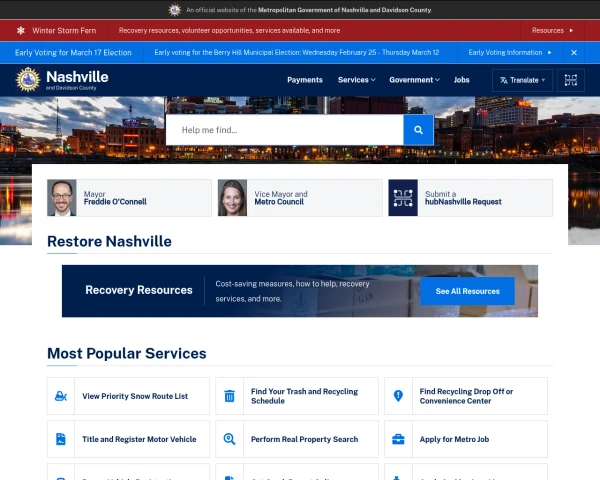Click Berry Hill Municipal Election banner text

point(297,52)
